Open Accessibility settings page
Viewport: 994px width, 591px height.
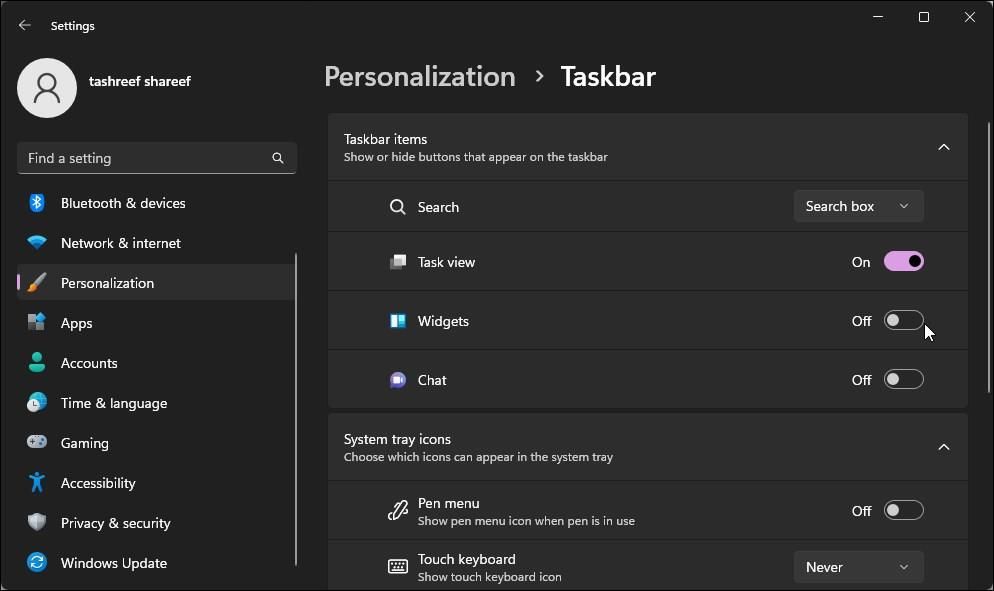click(x=156, y=483)
